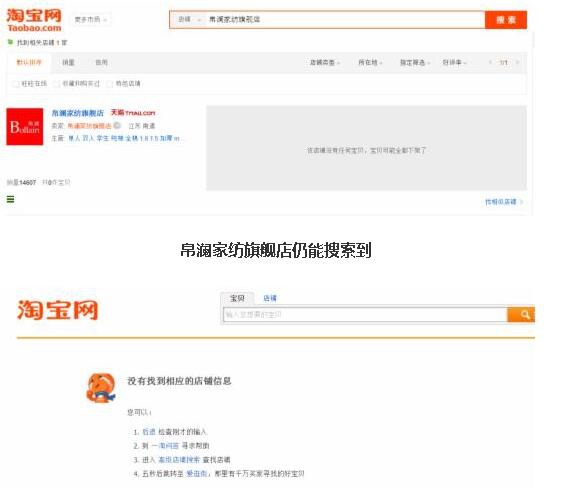576x488 pixels.
Task: Click the 后退 link in suggestion 1
Action: click(149, 432)
